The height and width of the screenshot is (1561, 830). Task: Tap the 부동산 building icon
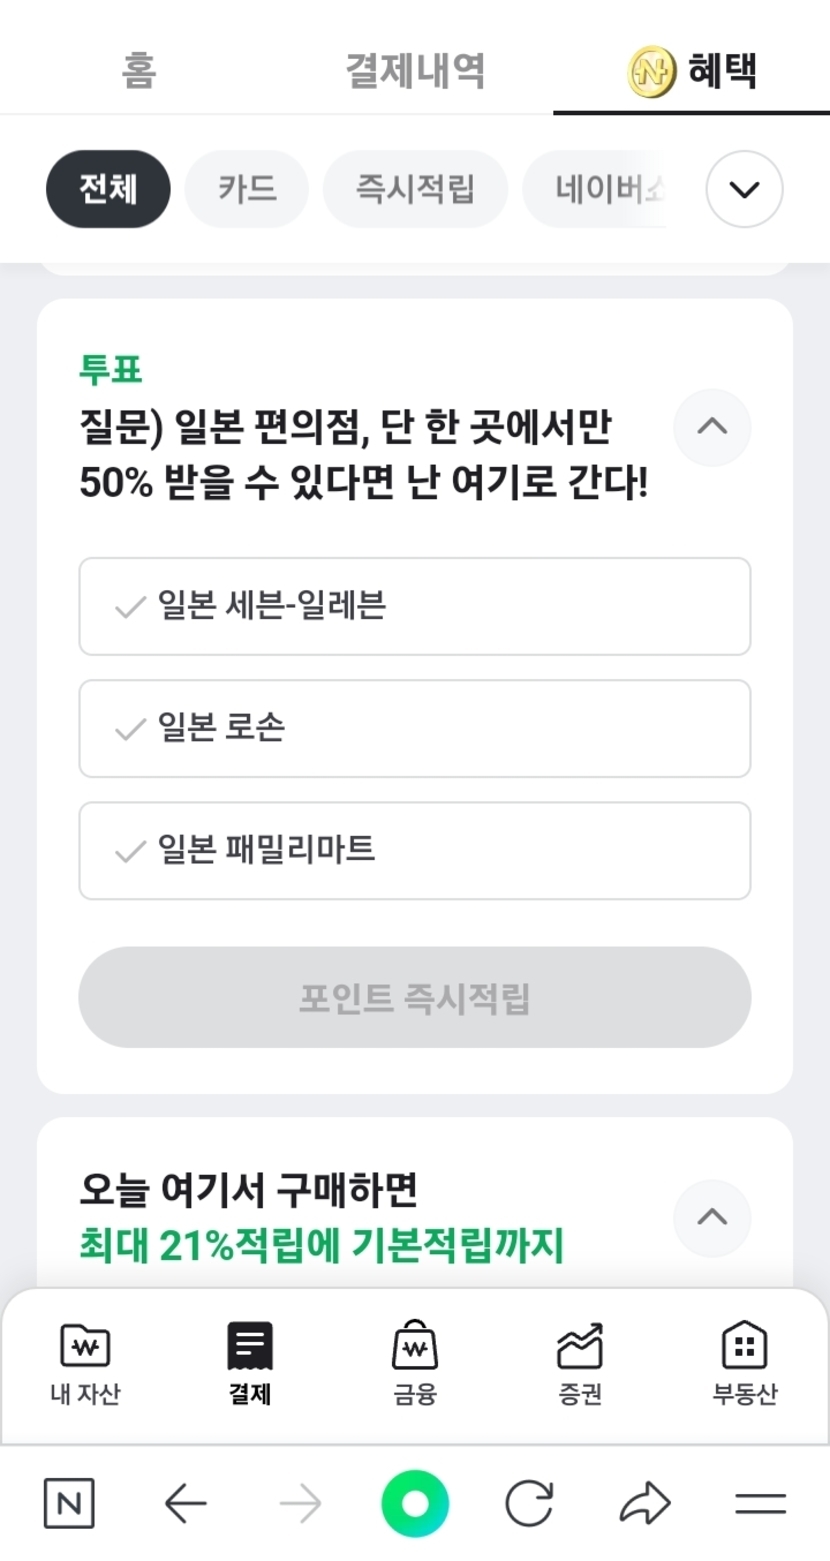pos(744,1346)
